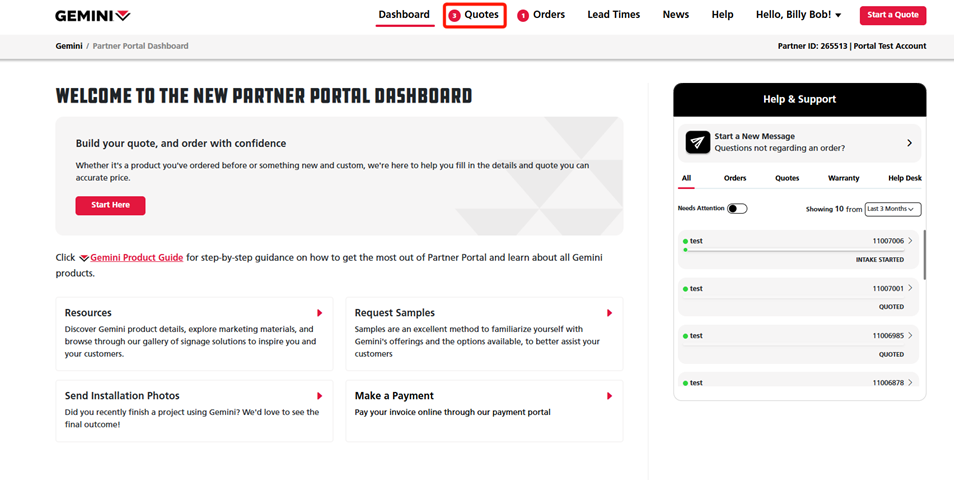Click the paper plane message icon
The width and height of the screenshot is (954, 480).
coord(697,143)
